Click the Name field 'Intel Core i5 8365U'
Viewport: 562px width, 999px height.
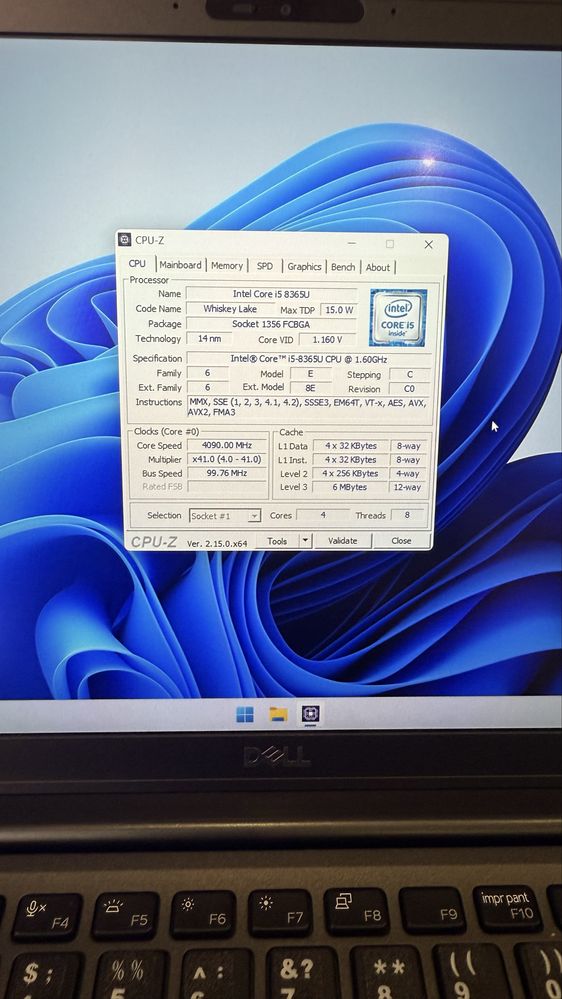point(271,294)
